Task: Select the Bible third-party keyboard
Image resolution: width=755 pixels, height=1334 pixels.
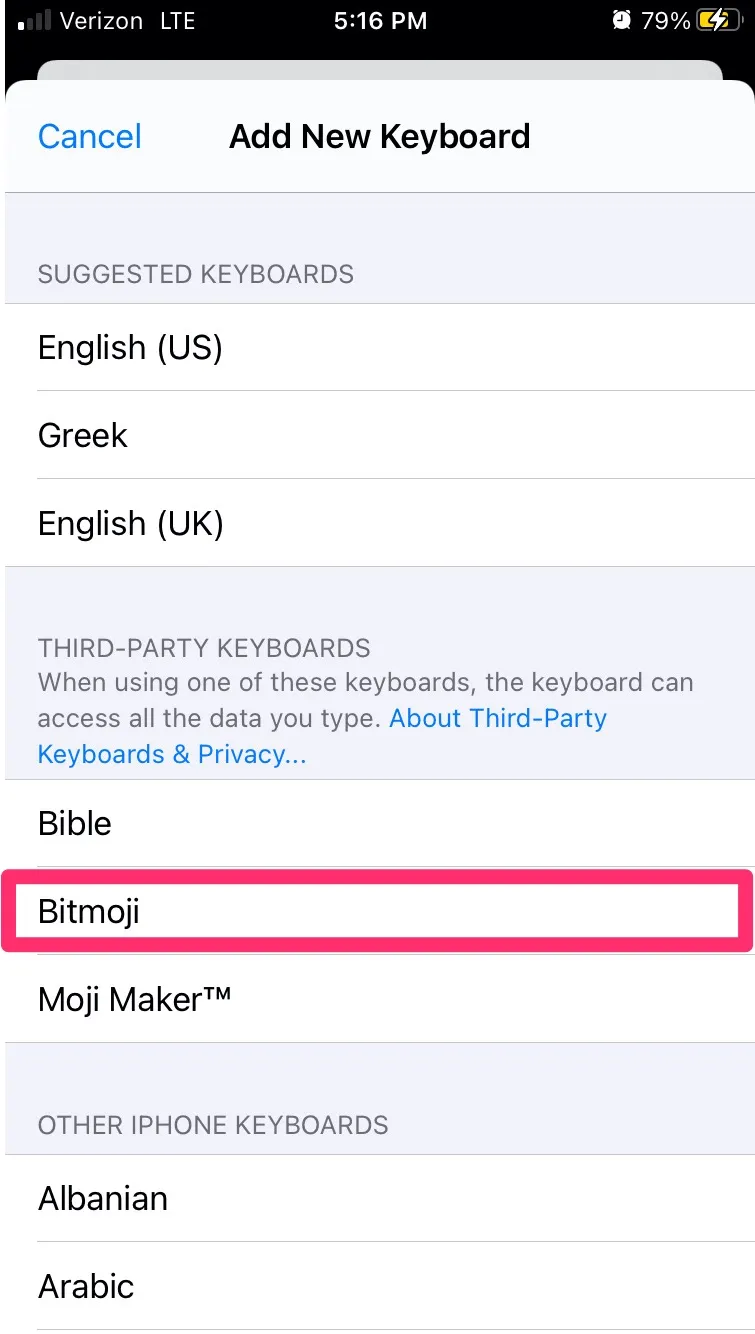Action: click(x=75, y=824)
